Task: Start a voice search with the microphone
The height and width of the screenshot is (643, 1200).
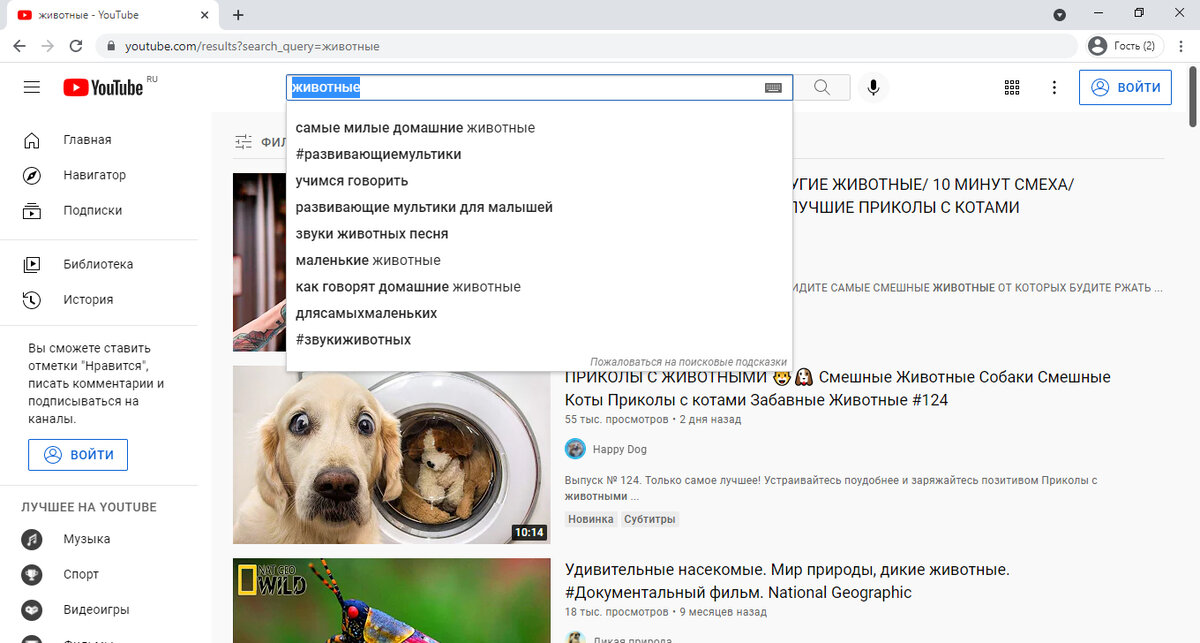Action: click(x=872, y=87)
